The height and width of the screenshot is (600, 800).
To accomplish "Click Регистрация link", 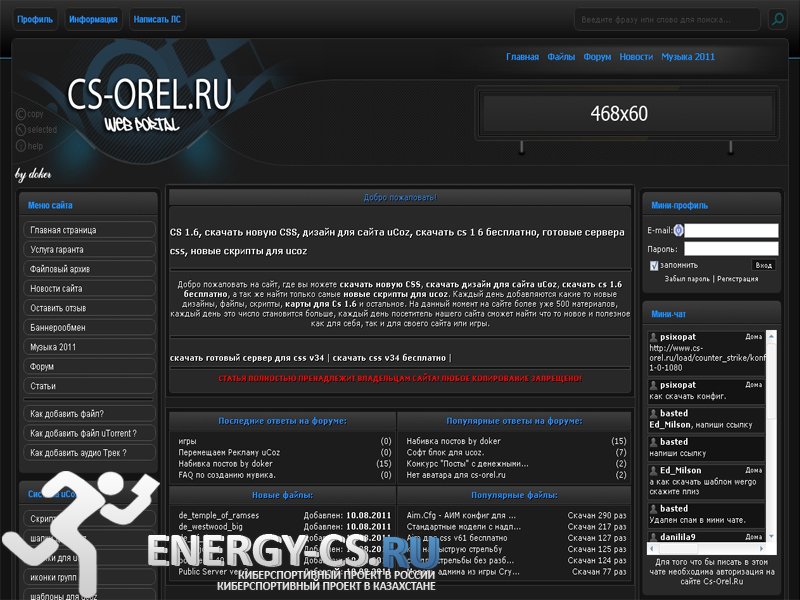I will point(737,279).
